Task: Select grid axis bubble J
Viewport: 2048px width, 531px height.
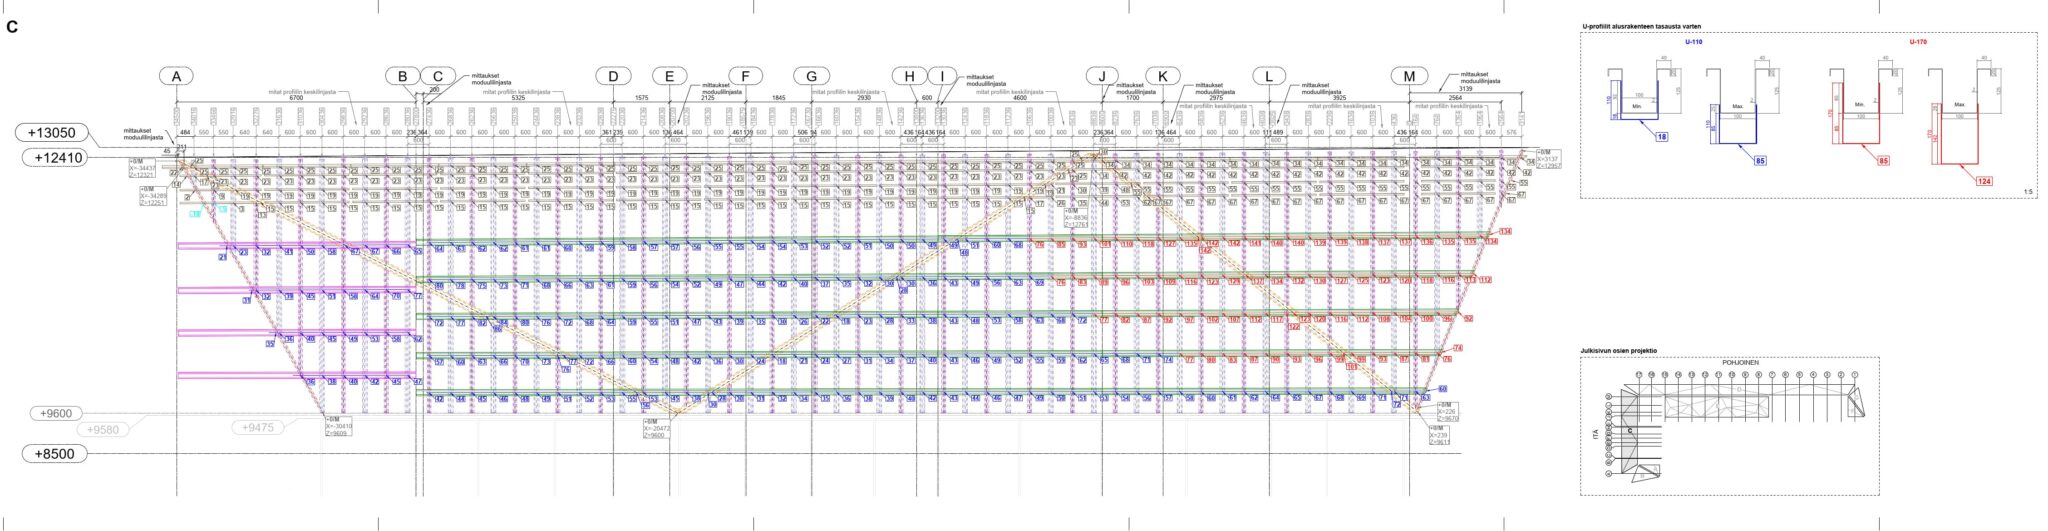Action: coord(1102,77)
